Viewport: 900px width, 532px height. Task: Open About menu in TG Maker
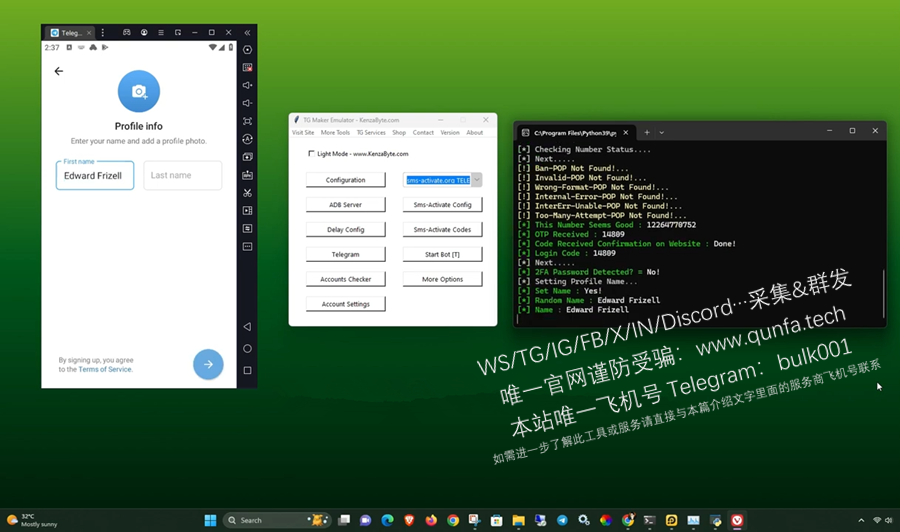tap(475, 133)
